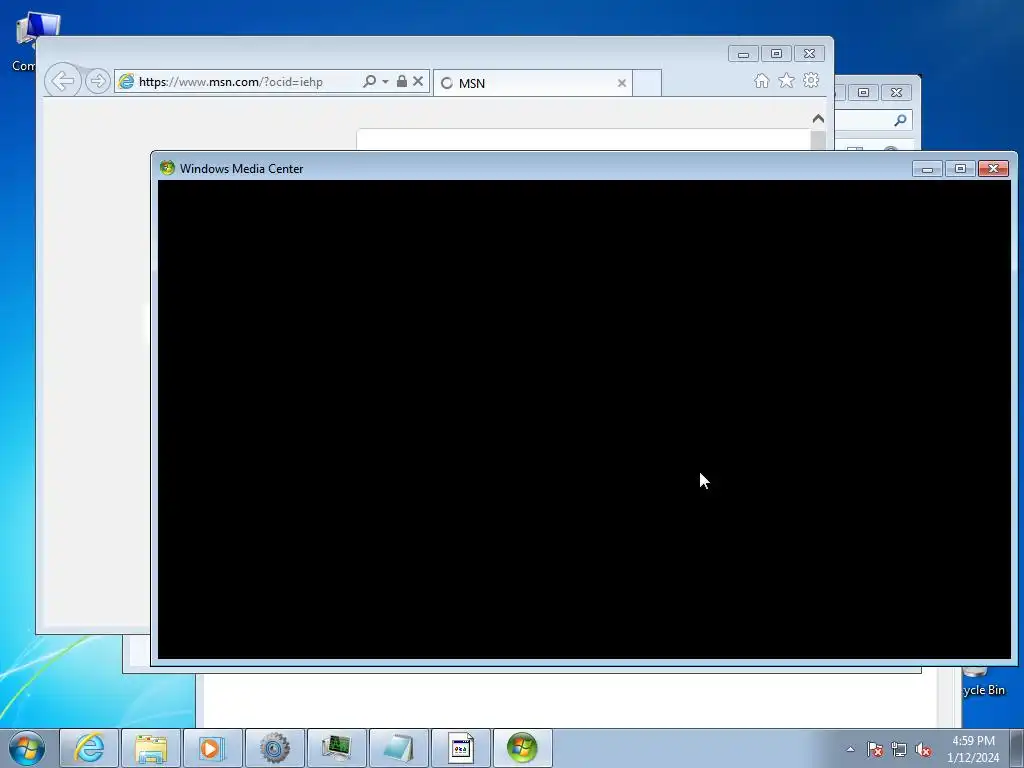Click the green monitor icon in taskbar
Image resolution: width=1024 pixels, height=768 pixels.
point(337,748)
